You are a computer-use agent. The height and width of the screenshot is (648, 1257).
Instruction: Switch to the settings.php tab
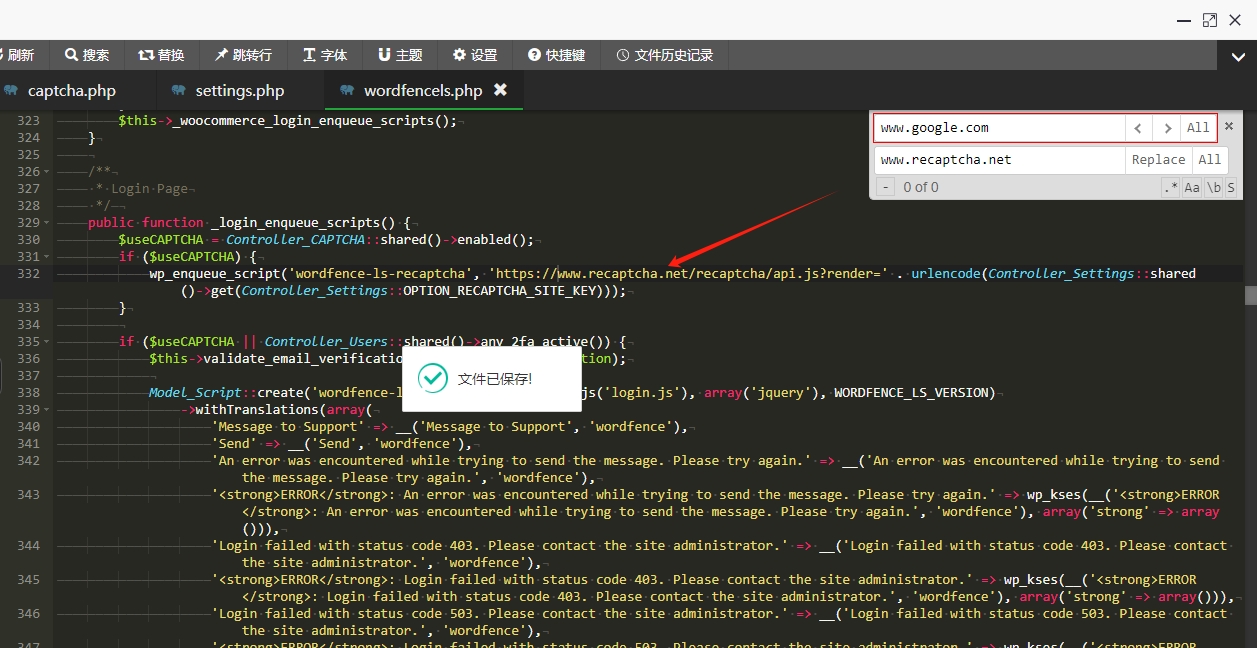tap(240, 91)
